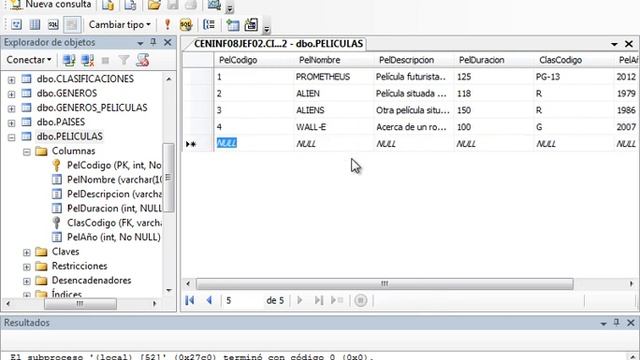Viewport: 640px width, 360px height.
Task: Expand the Desencadenadores folder
Action: pyautogui.click(x=27, y=281)
